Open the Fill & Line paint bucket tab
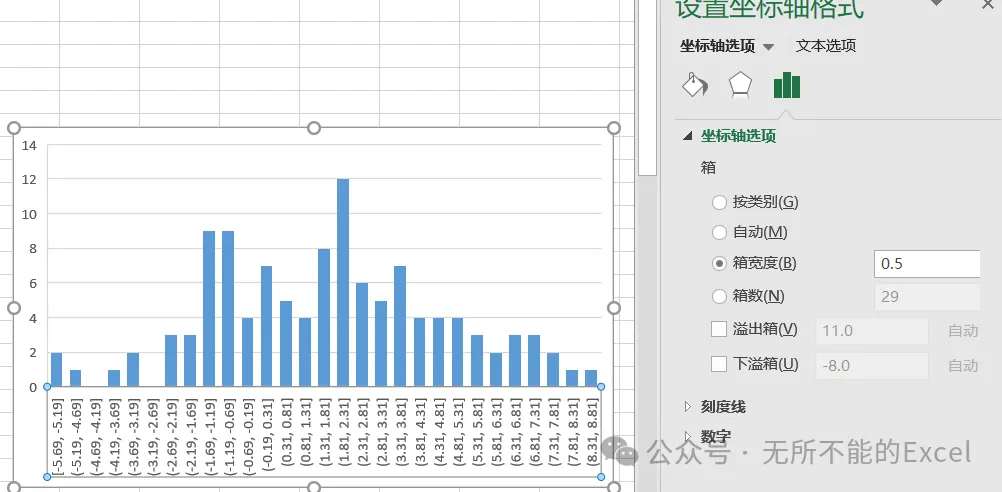This screenshot has height=492, width=1002. pos(695,85)
